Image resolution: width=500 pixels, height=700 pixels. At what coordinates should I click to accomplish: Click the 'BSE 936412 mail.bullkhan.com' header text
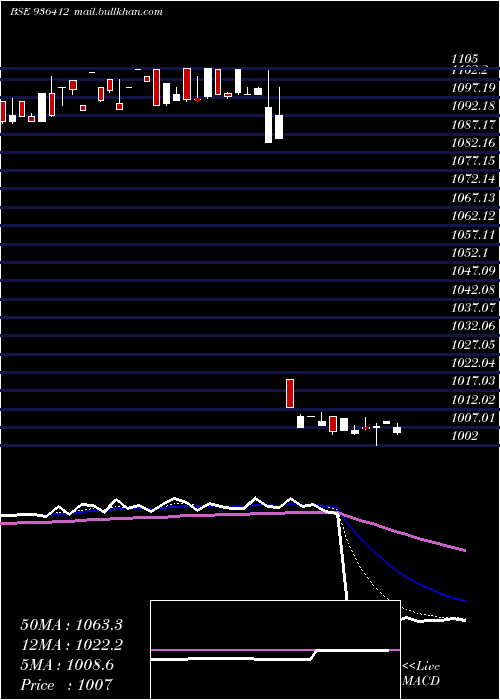pos(86,12)
